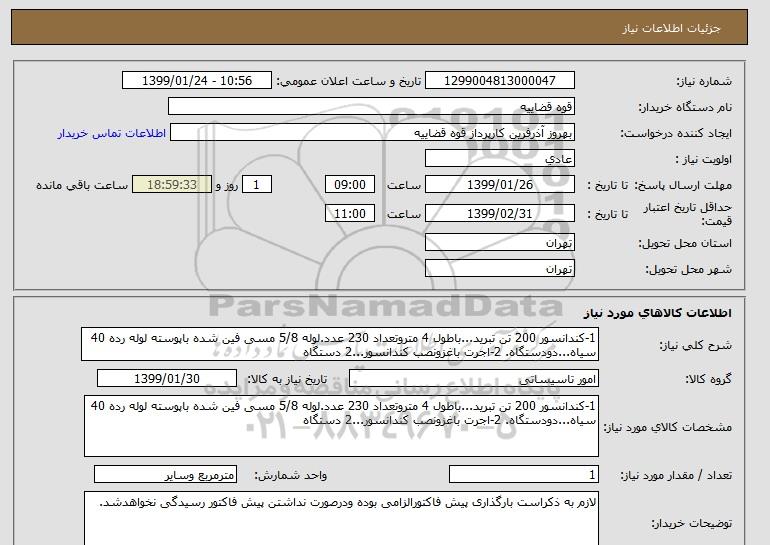The image size is (770, 545).
Task: Click remaining time countdown 18:59:33
Action: (172, 185)
